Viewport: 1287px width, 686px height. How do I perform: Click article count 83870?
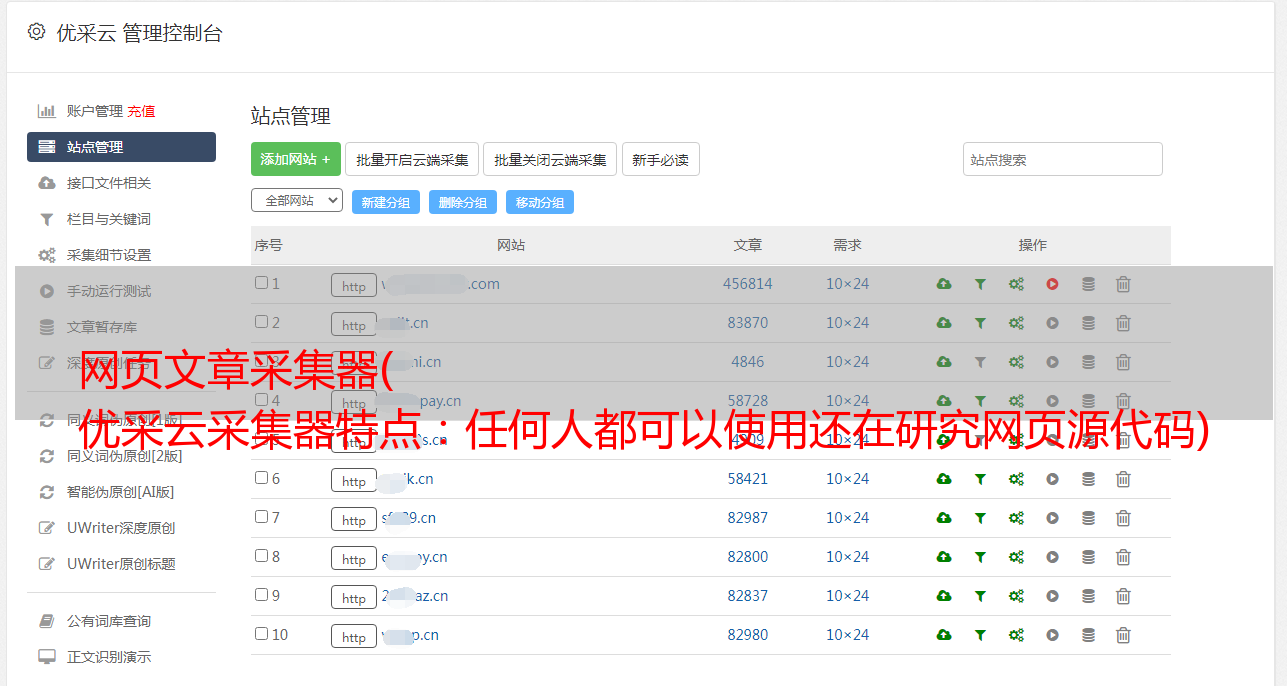pyautogui.click(x=748, y=323)
